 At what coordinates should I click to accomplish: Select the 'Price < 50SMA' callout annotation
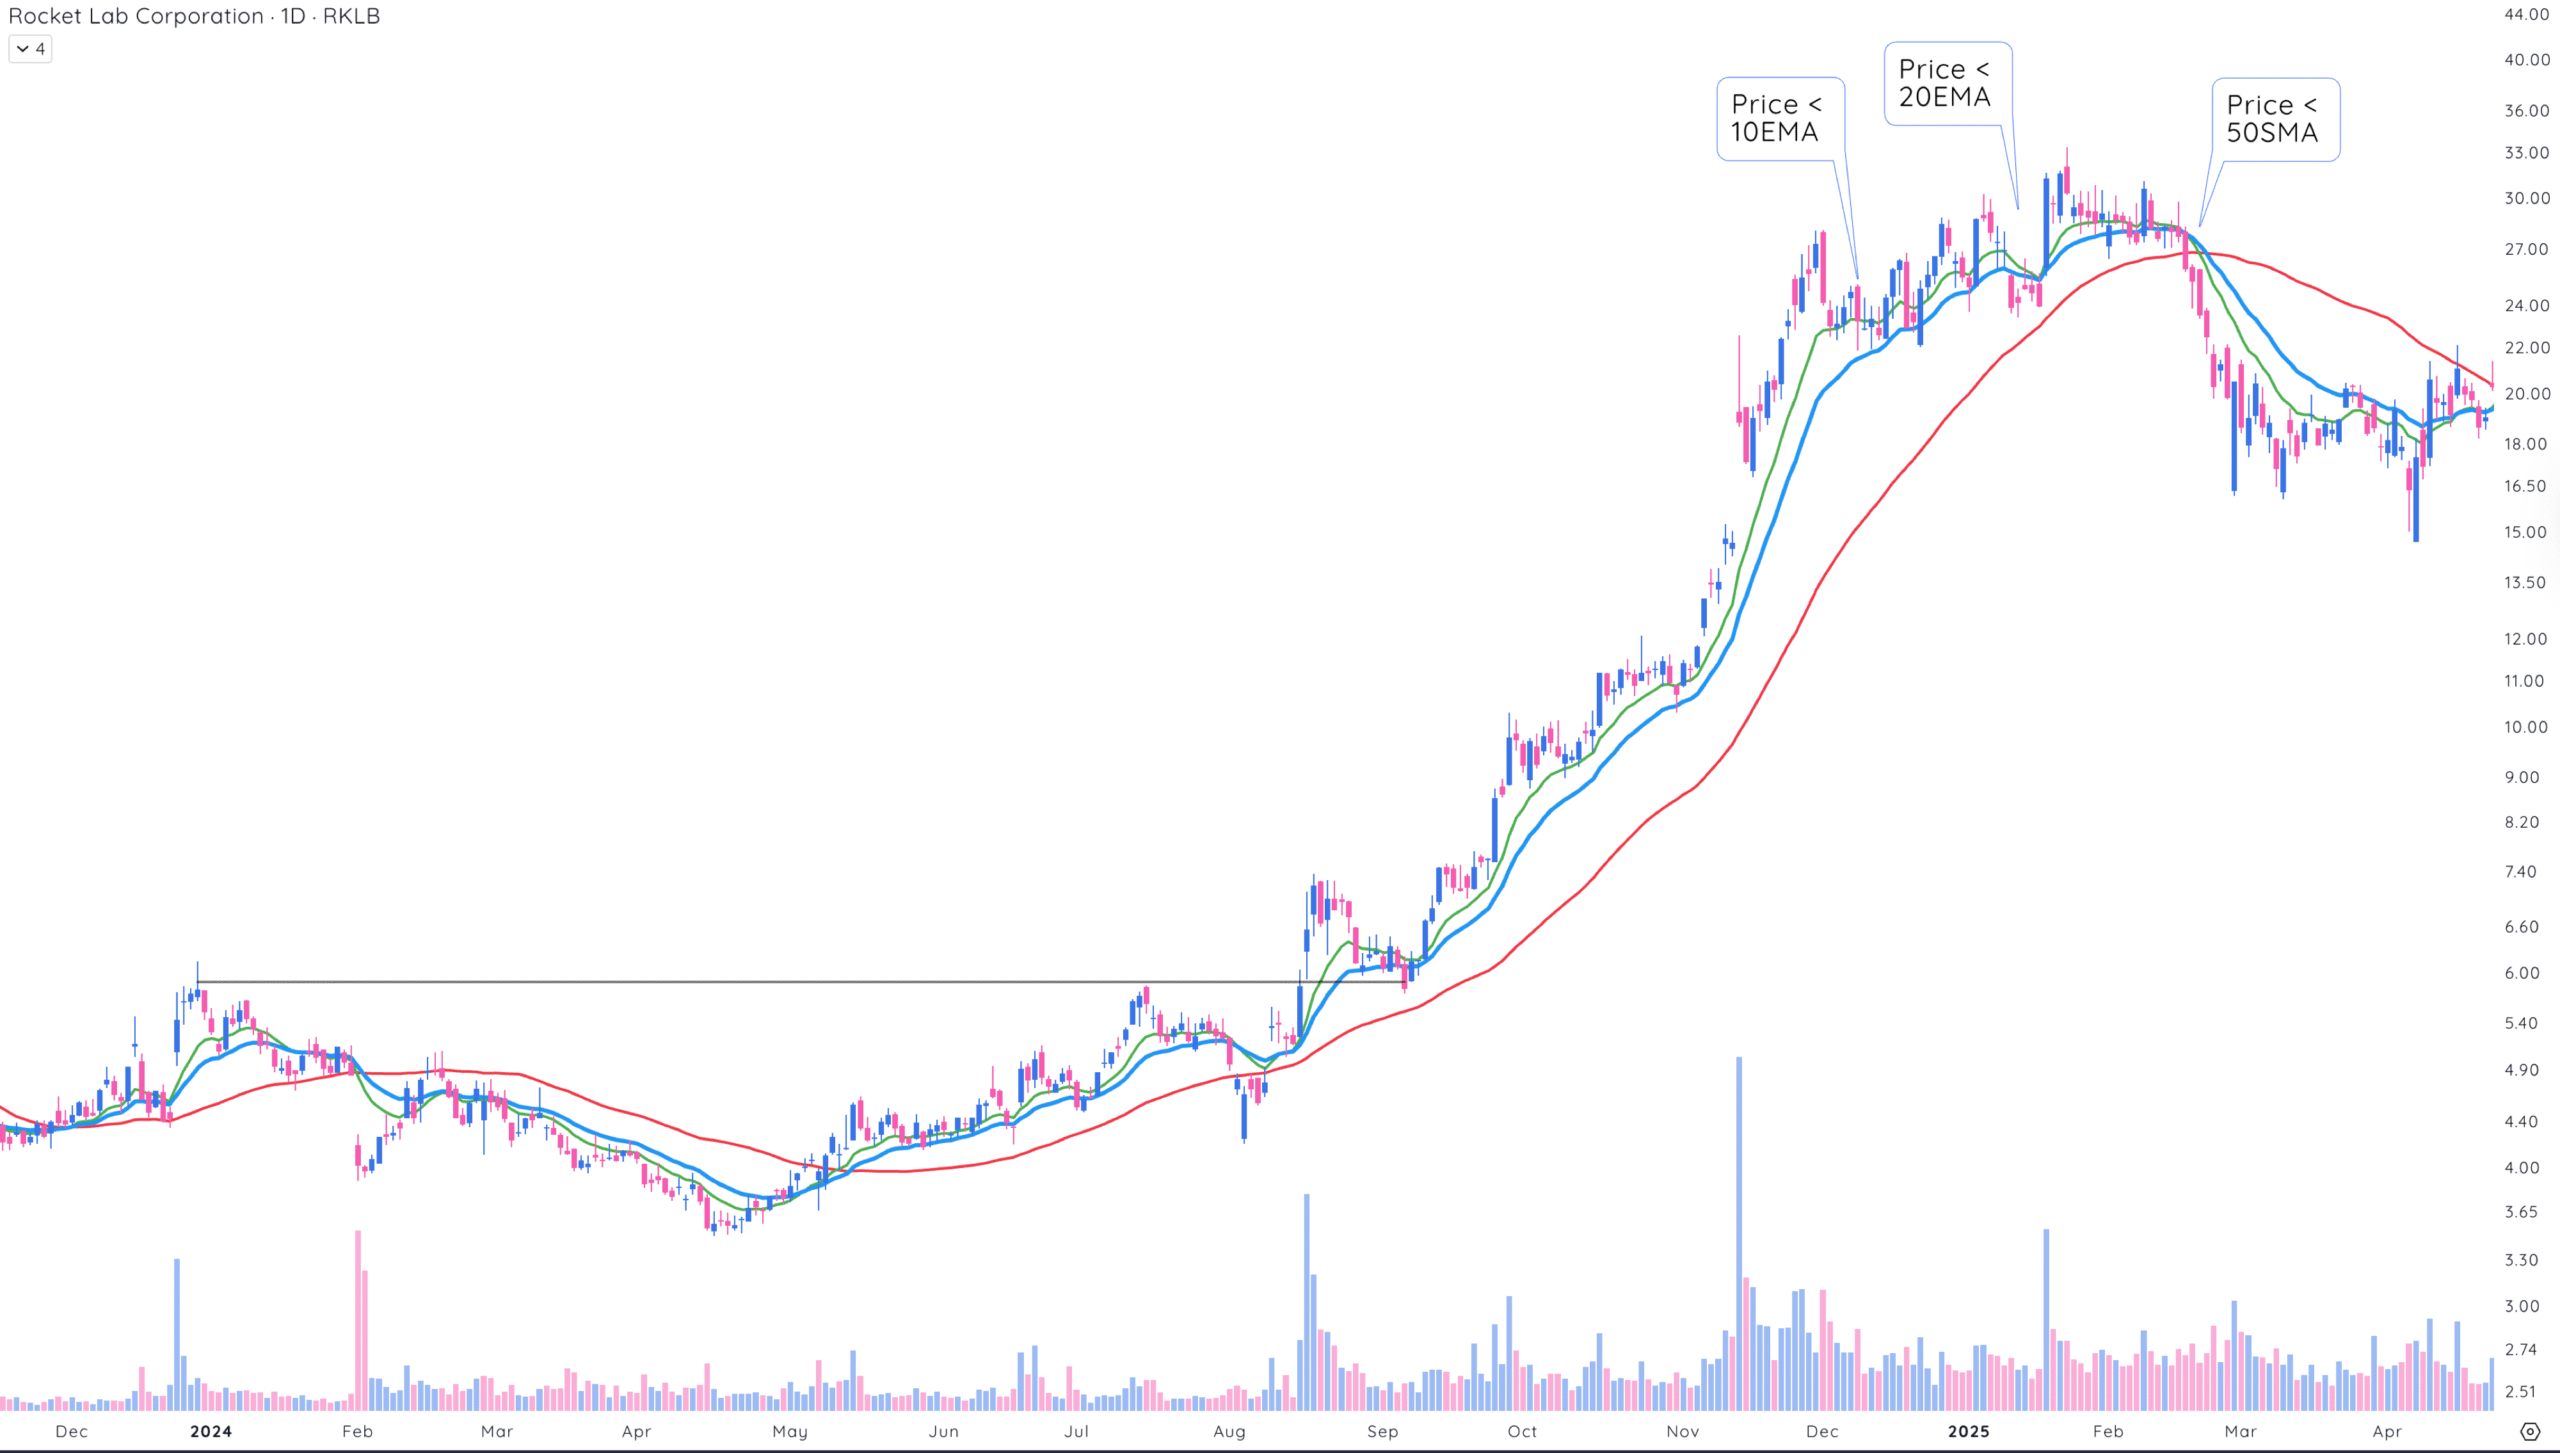tap(2275, 119)
